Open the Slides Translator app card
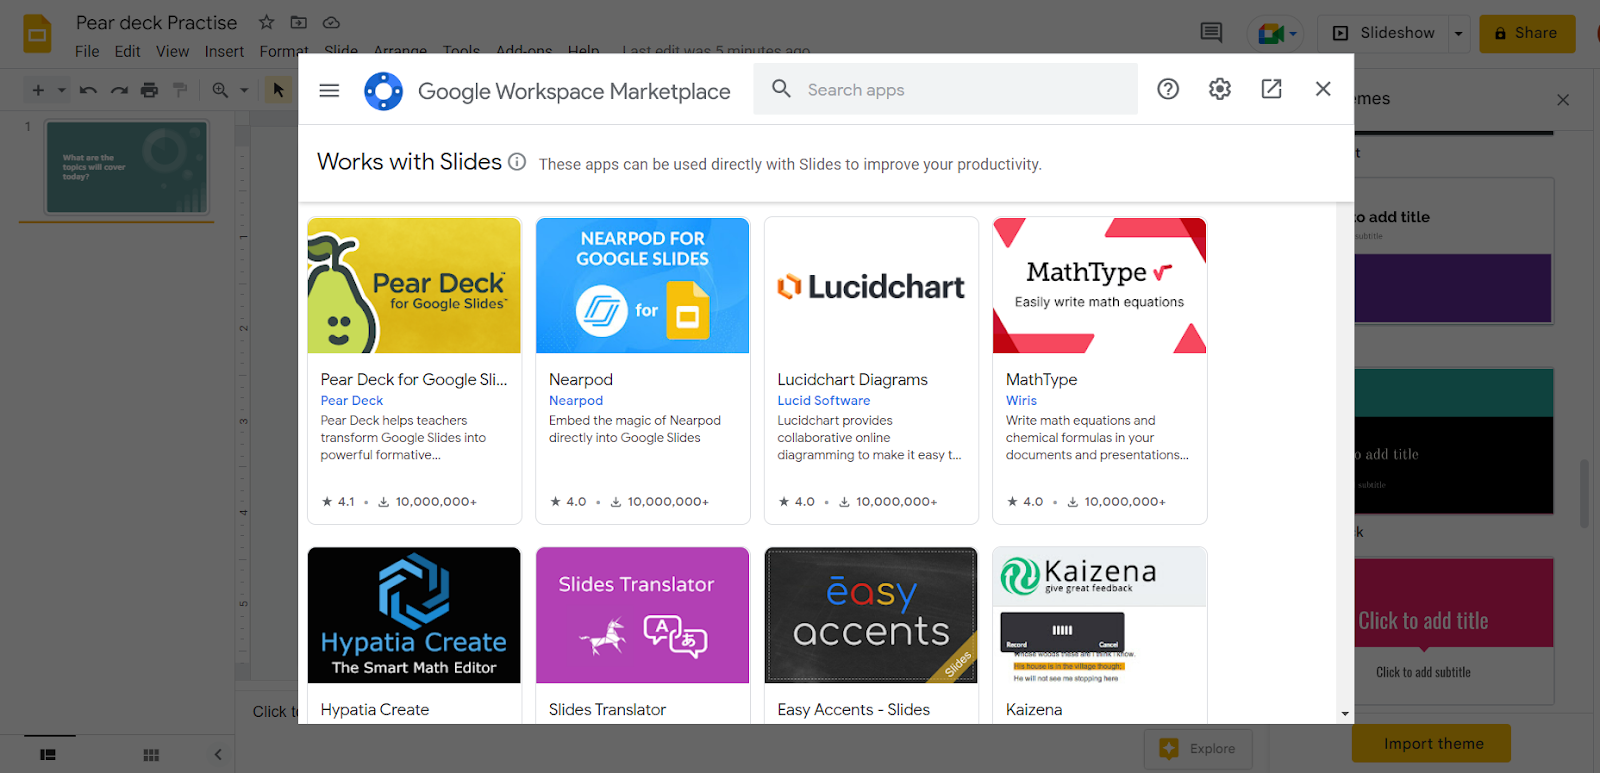 [x=643, y=635]
